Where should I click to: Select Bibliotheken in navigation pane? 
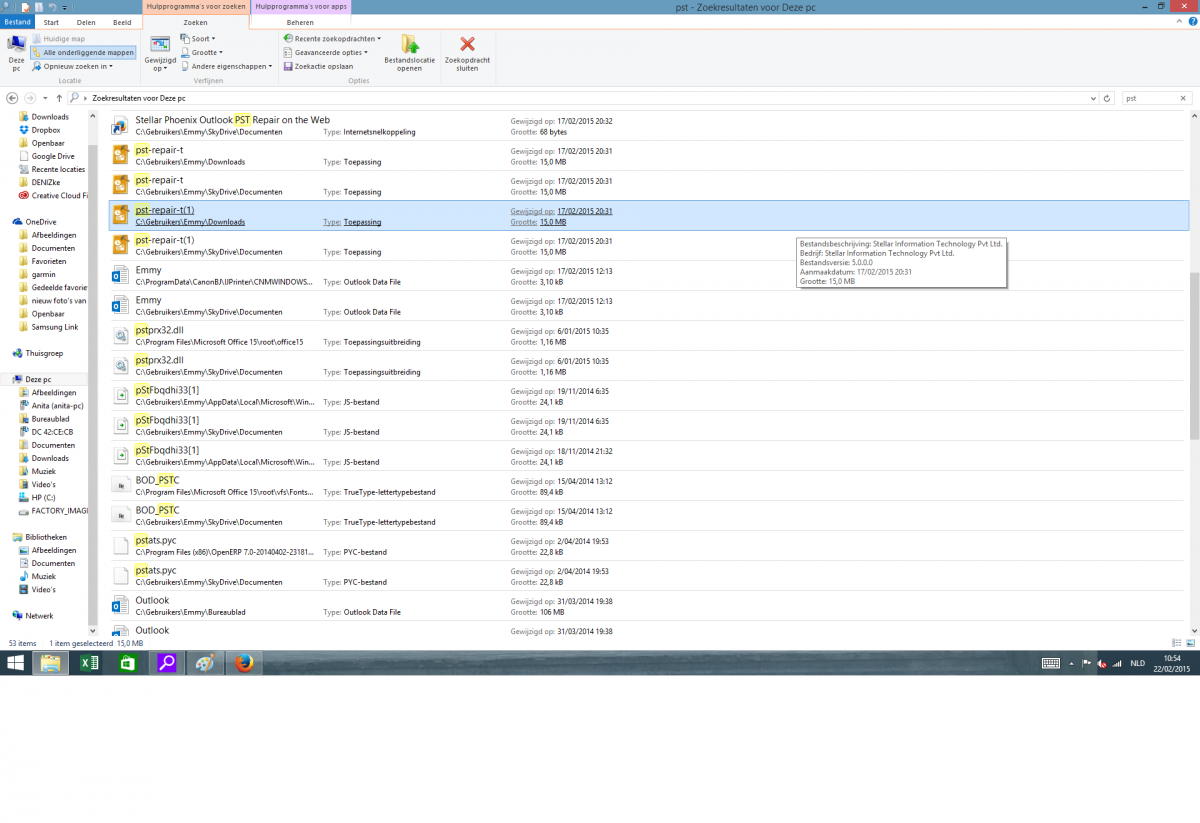pyautogui.click(x=45, y=537)
